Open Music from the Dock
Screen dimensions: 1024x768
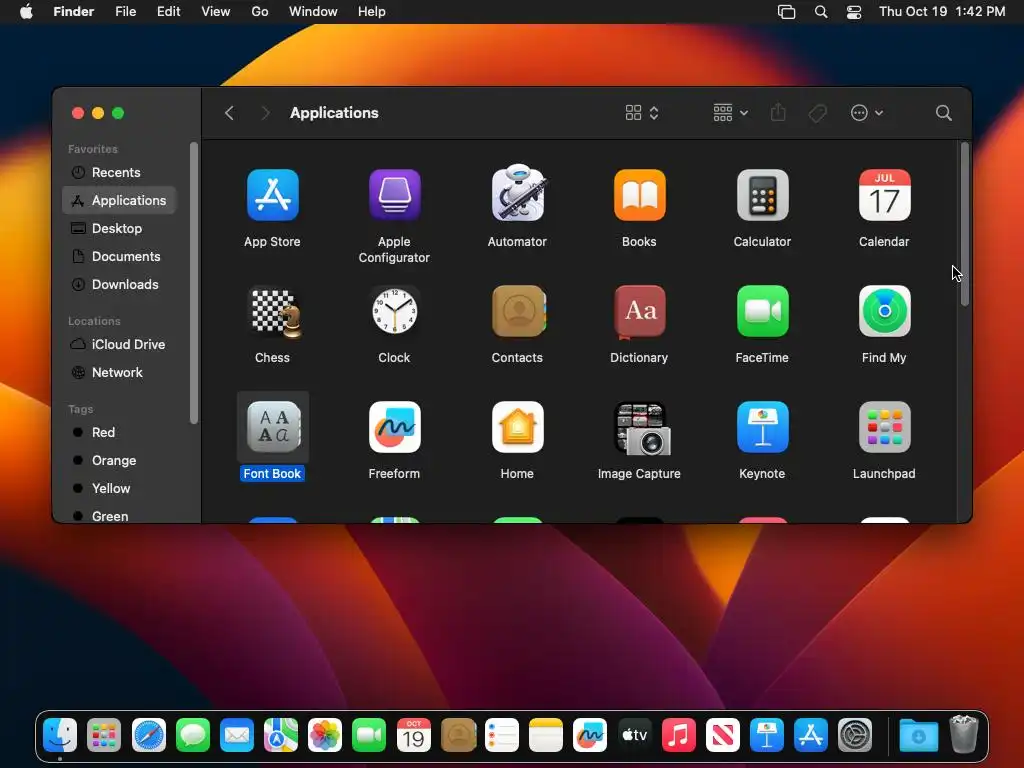(x=679, y=736)
